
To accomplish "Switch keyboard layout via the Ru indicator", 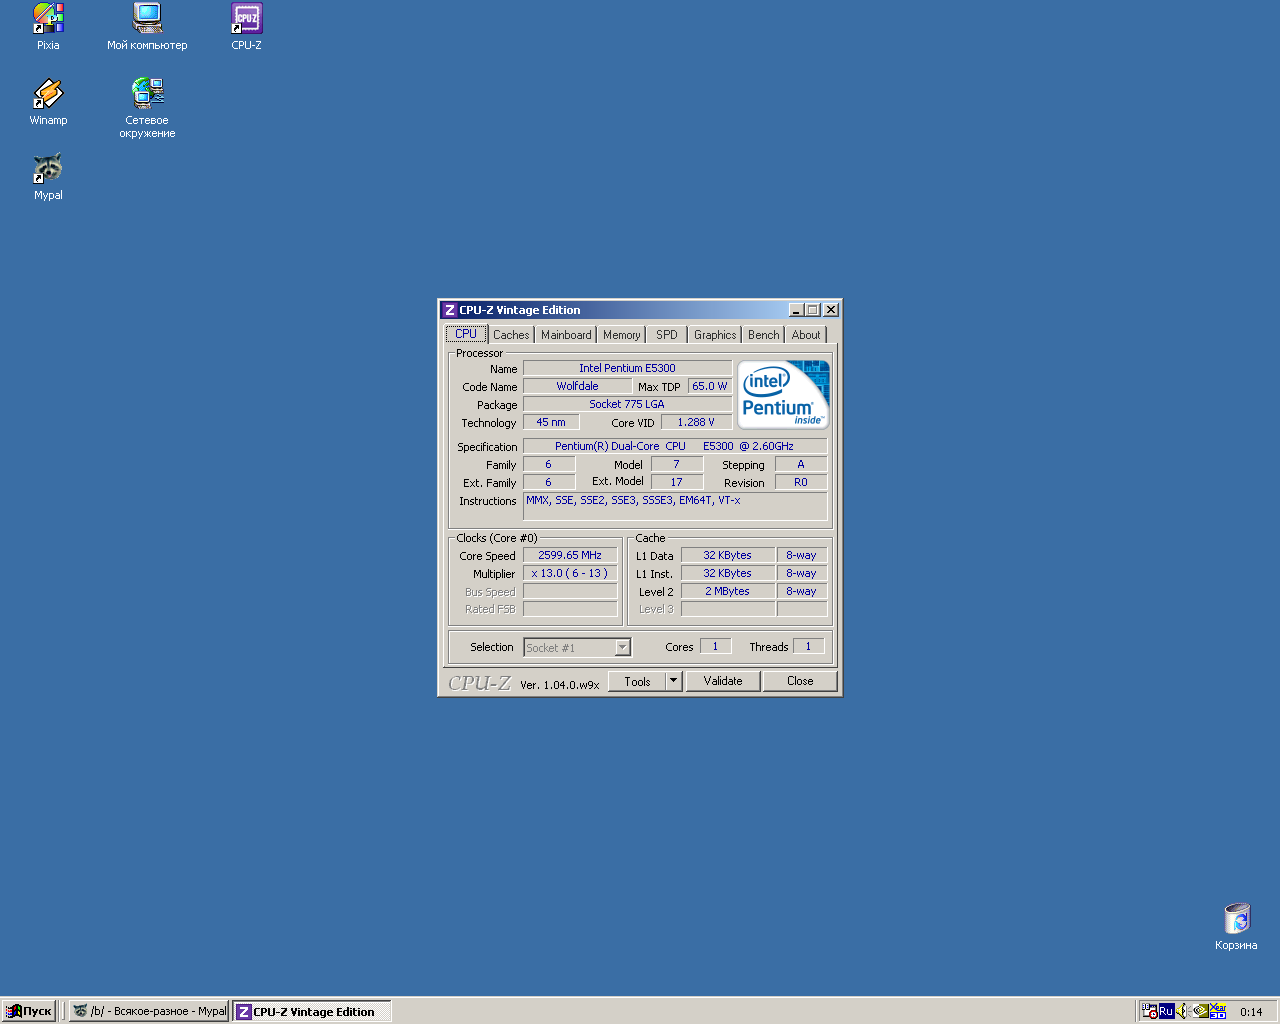I will [x=1166, y=1011].
